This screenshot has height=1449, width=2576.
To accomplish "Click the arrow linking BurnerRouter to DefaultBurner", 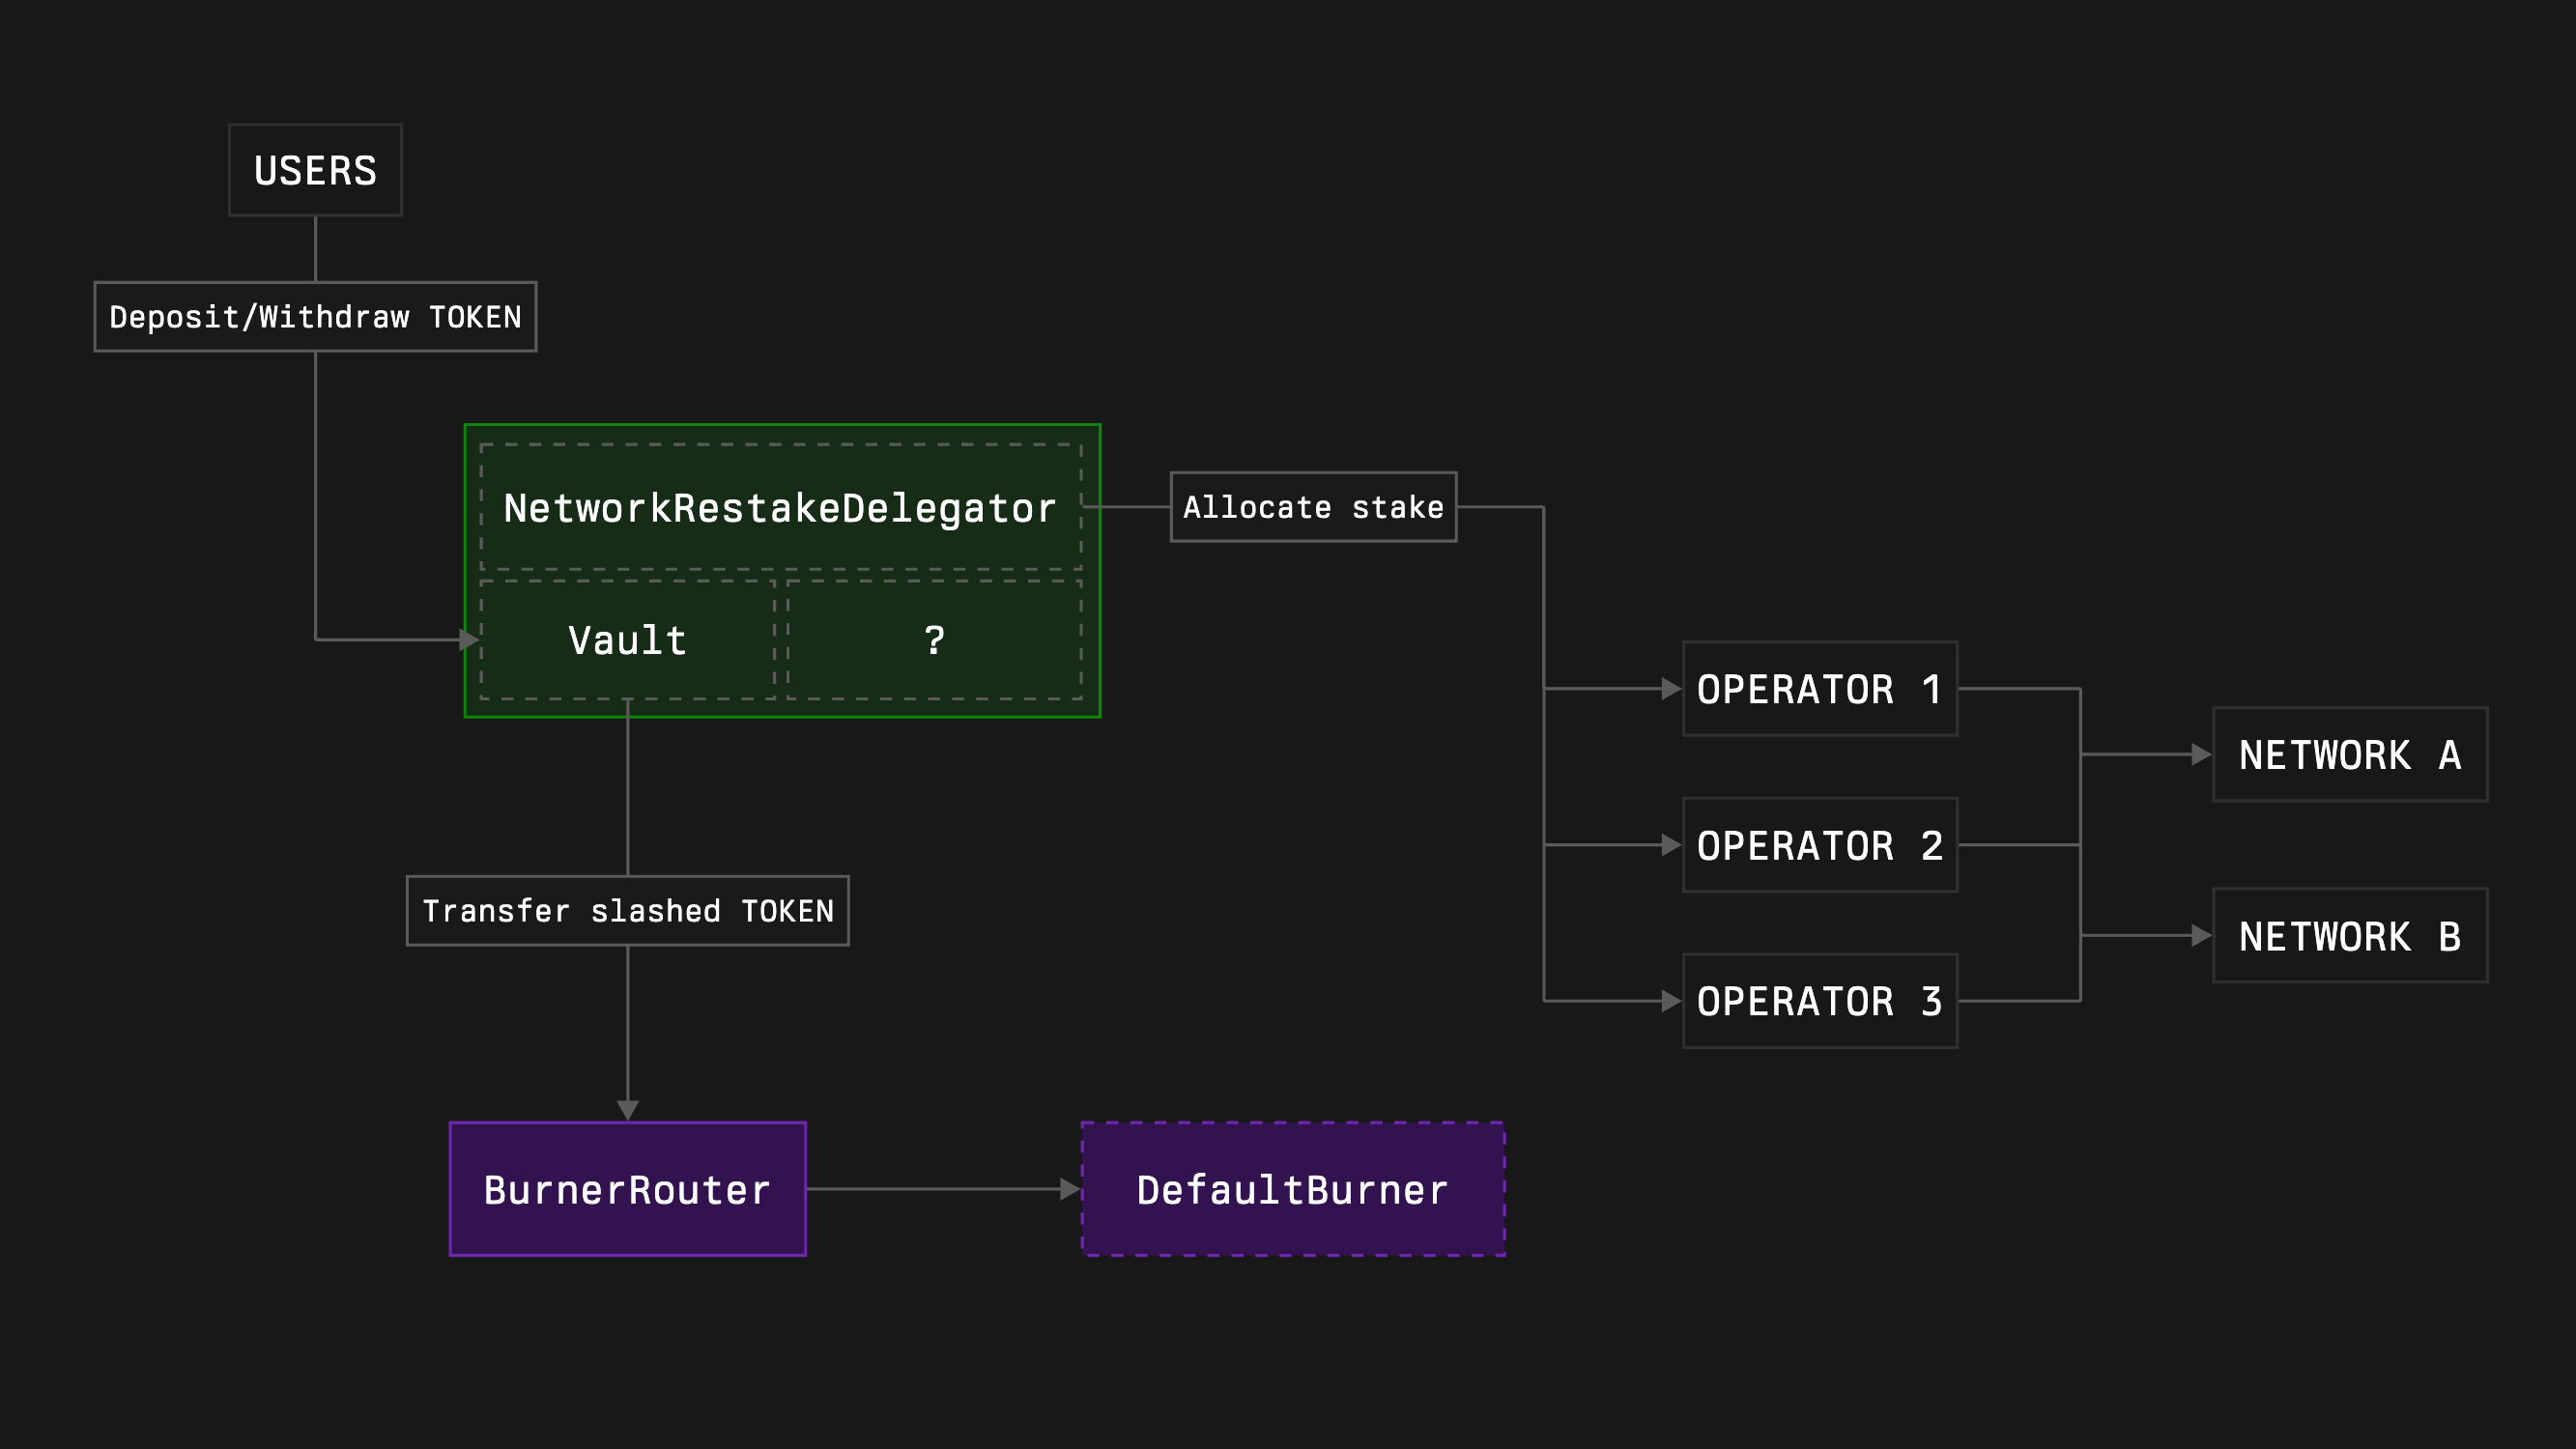I will 945,1190.
